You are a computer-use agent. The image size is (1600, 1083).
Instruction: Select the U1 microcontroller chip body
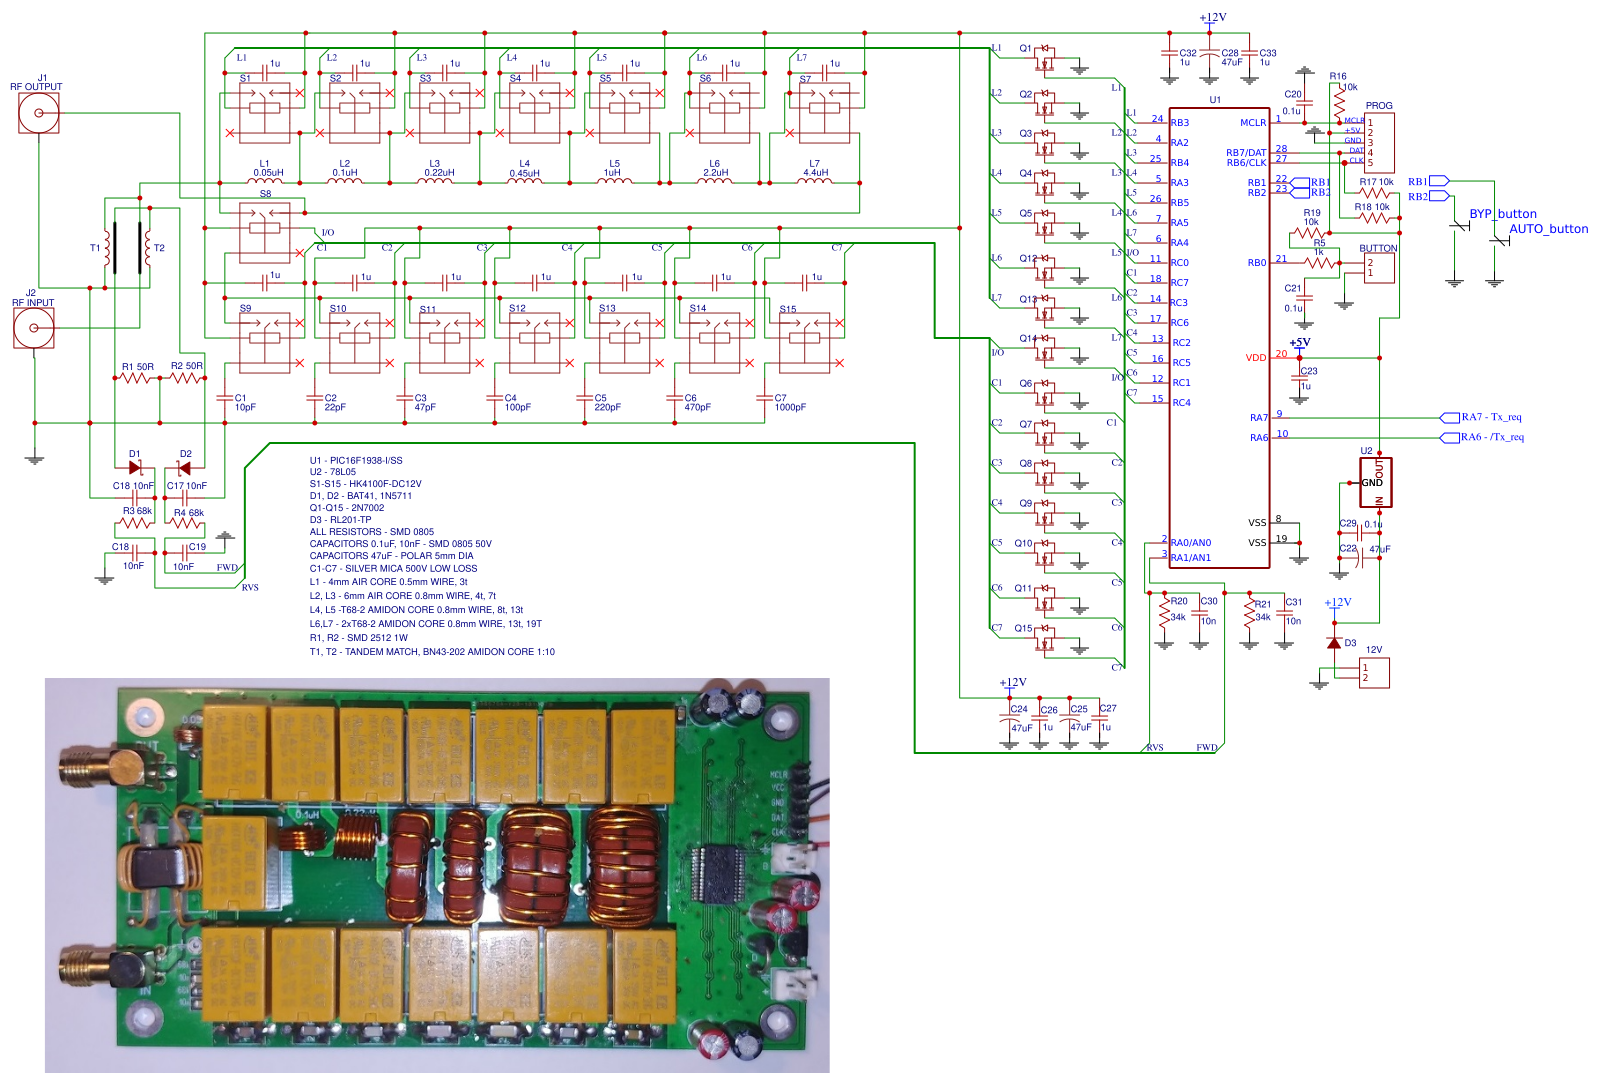1220,338
